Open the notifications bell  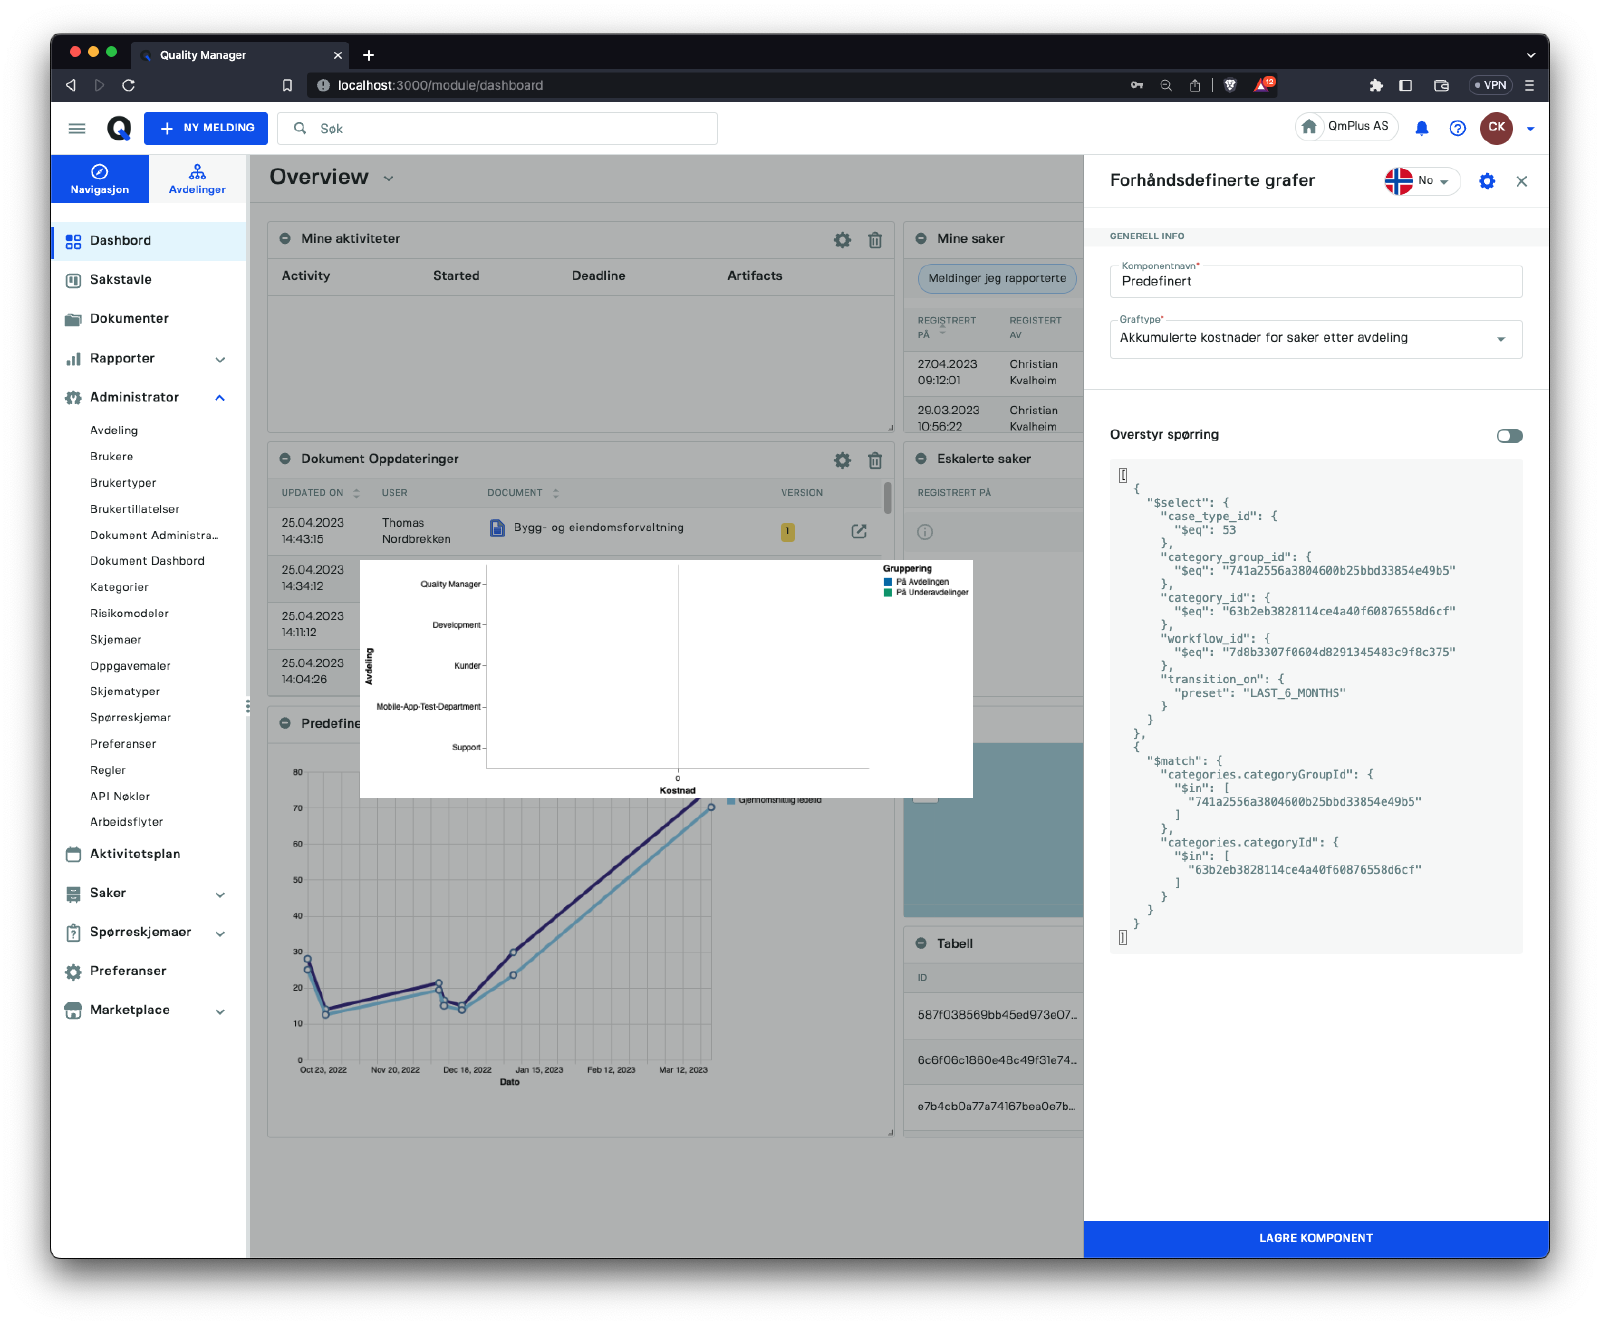pos(1421,128)
